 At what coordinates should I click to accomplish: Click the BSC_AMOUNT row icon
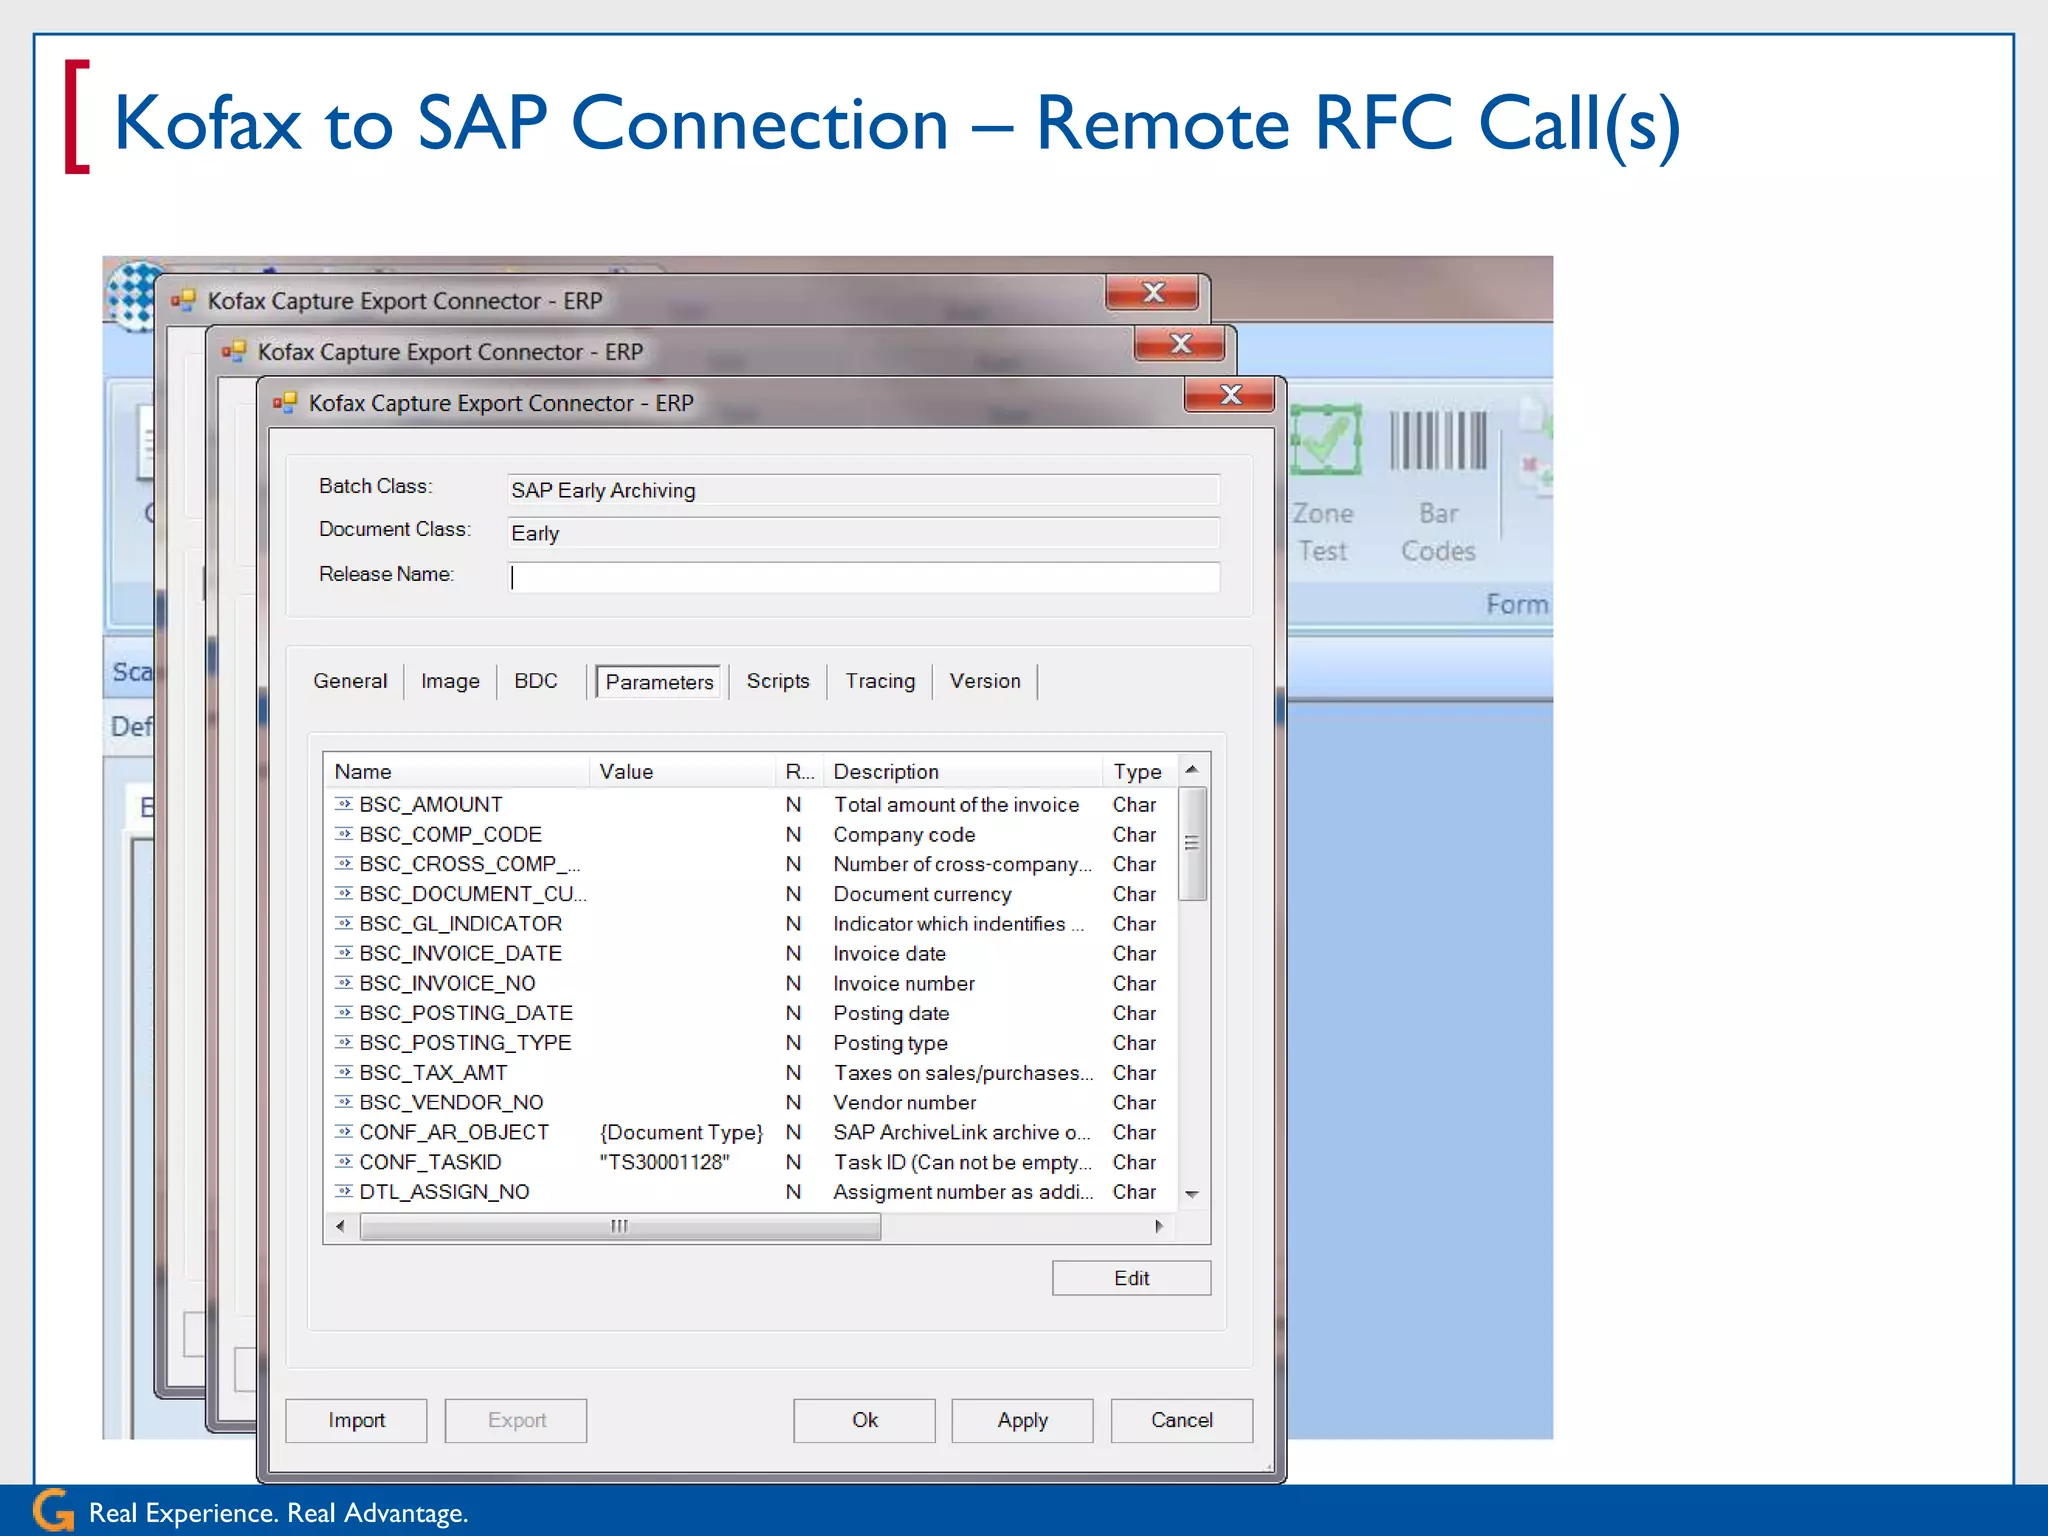point(344,804)
